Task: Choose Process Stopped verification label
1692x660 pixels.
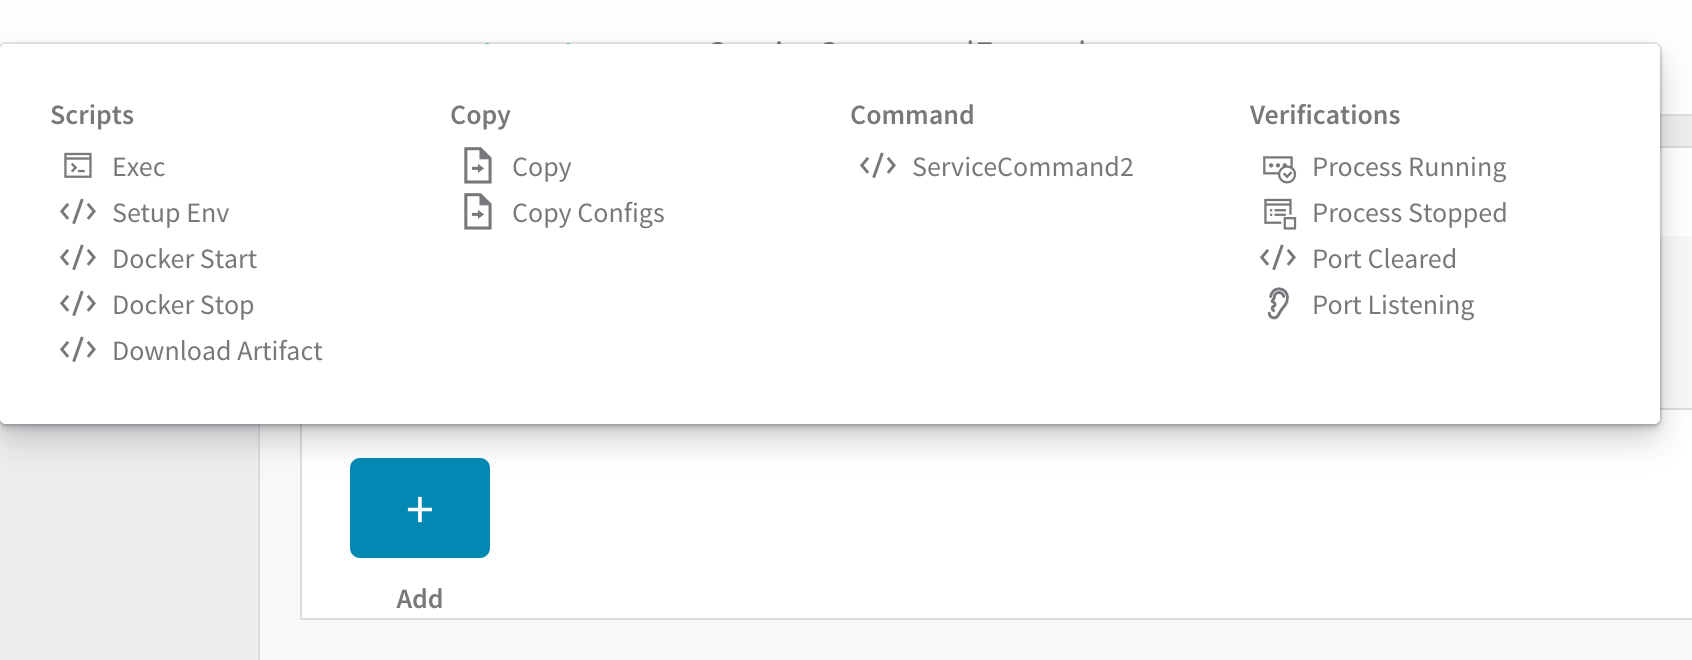Action: (1409, 213)
